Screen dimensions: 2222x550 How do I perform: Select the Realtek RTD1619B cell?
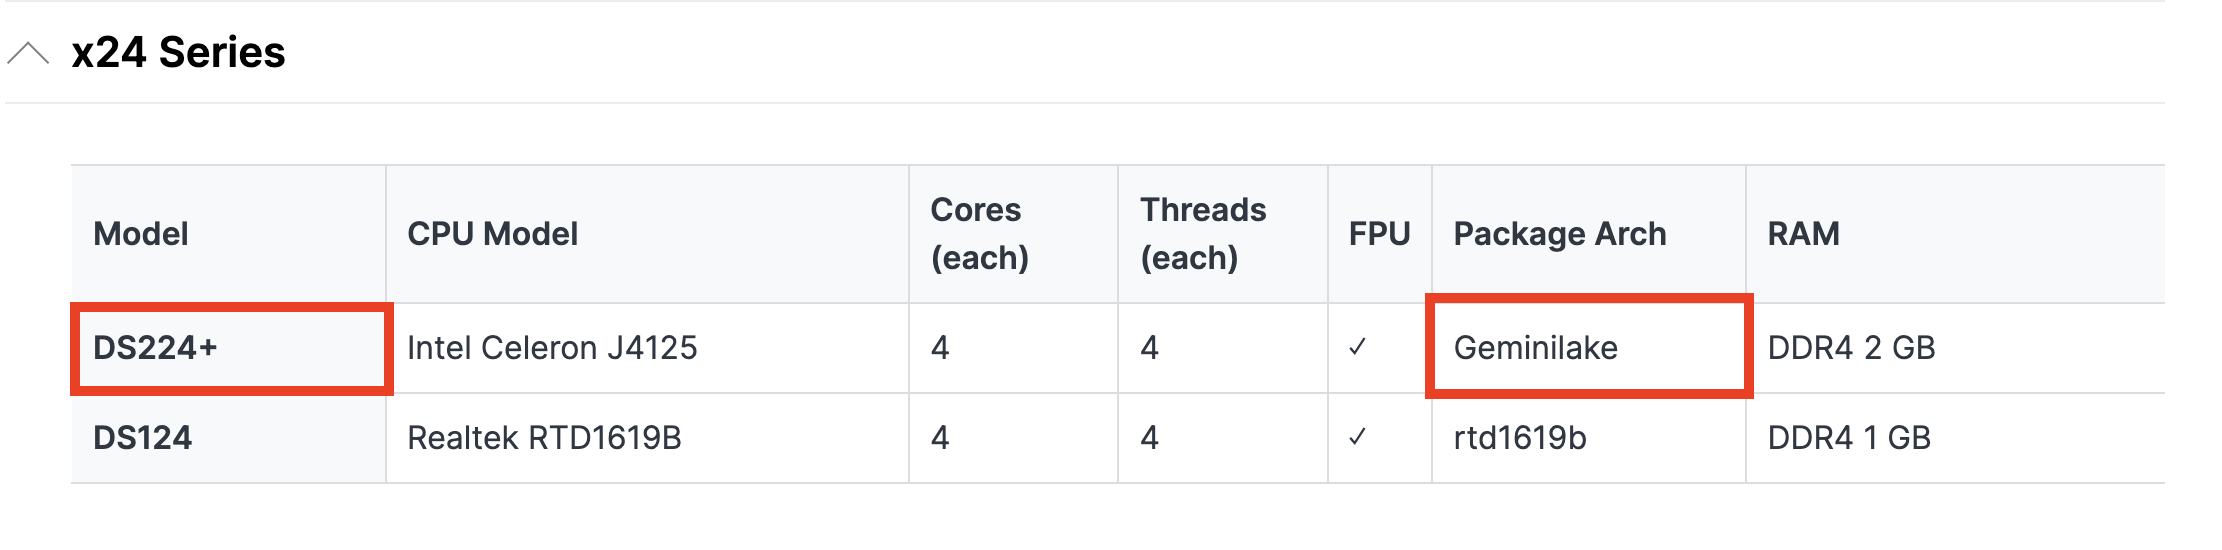coord(544,438)
